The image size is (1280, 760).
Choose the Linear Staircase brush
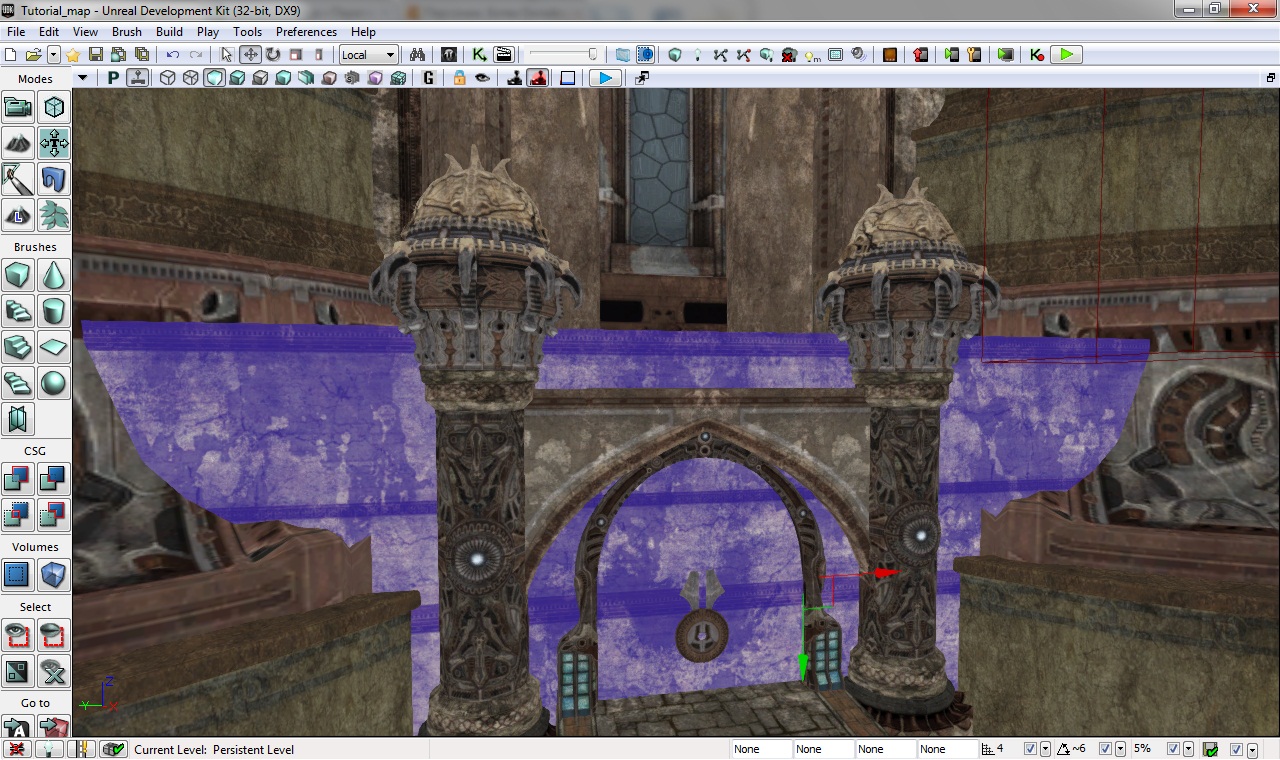click(x=19, y=347)
